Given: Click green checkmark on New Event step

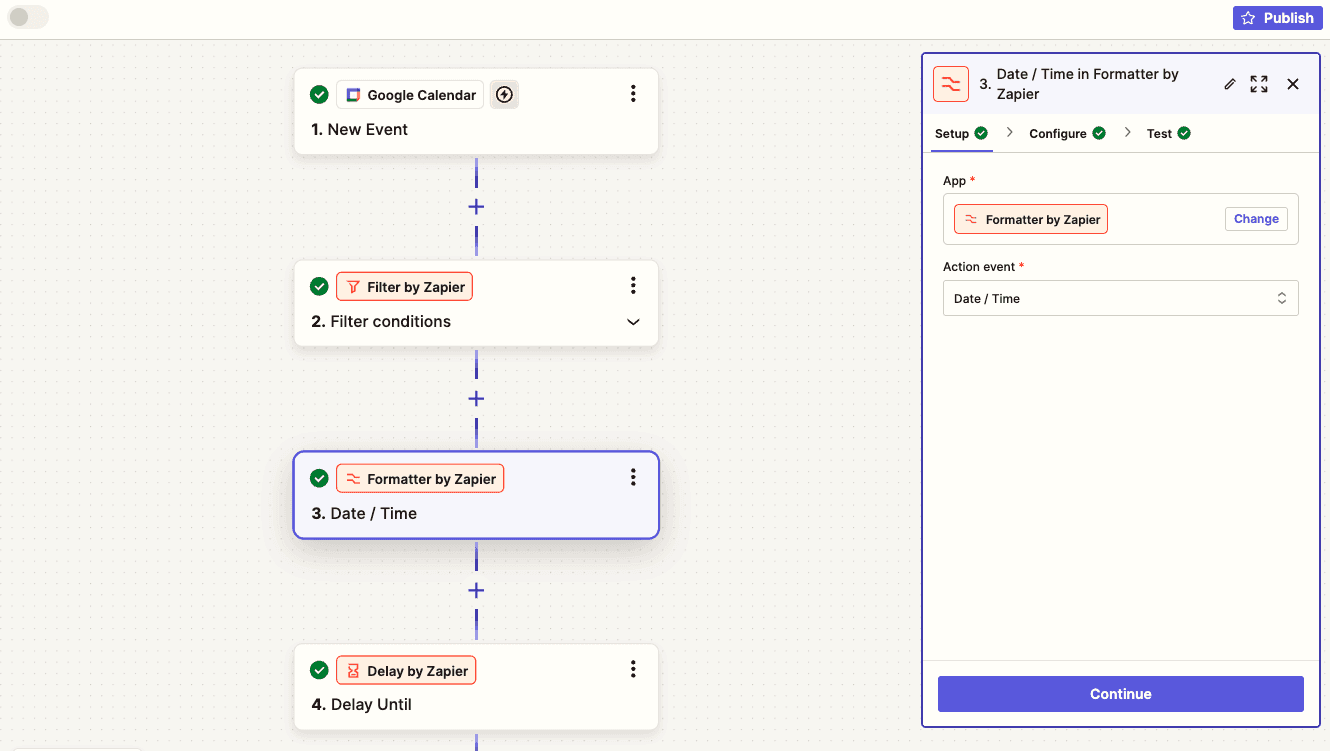Looking at the screenshot, I should [x=319, y=95].
